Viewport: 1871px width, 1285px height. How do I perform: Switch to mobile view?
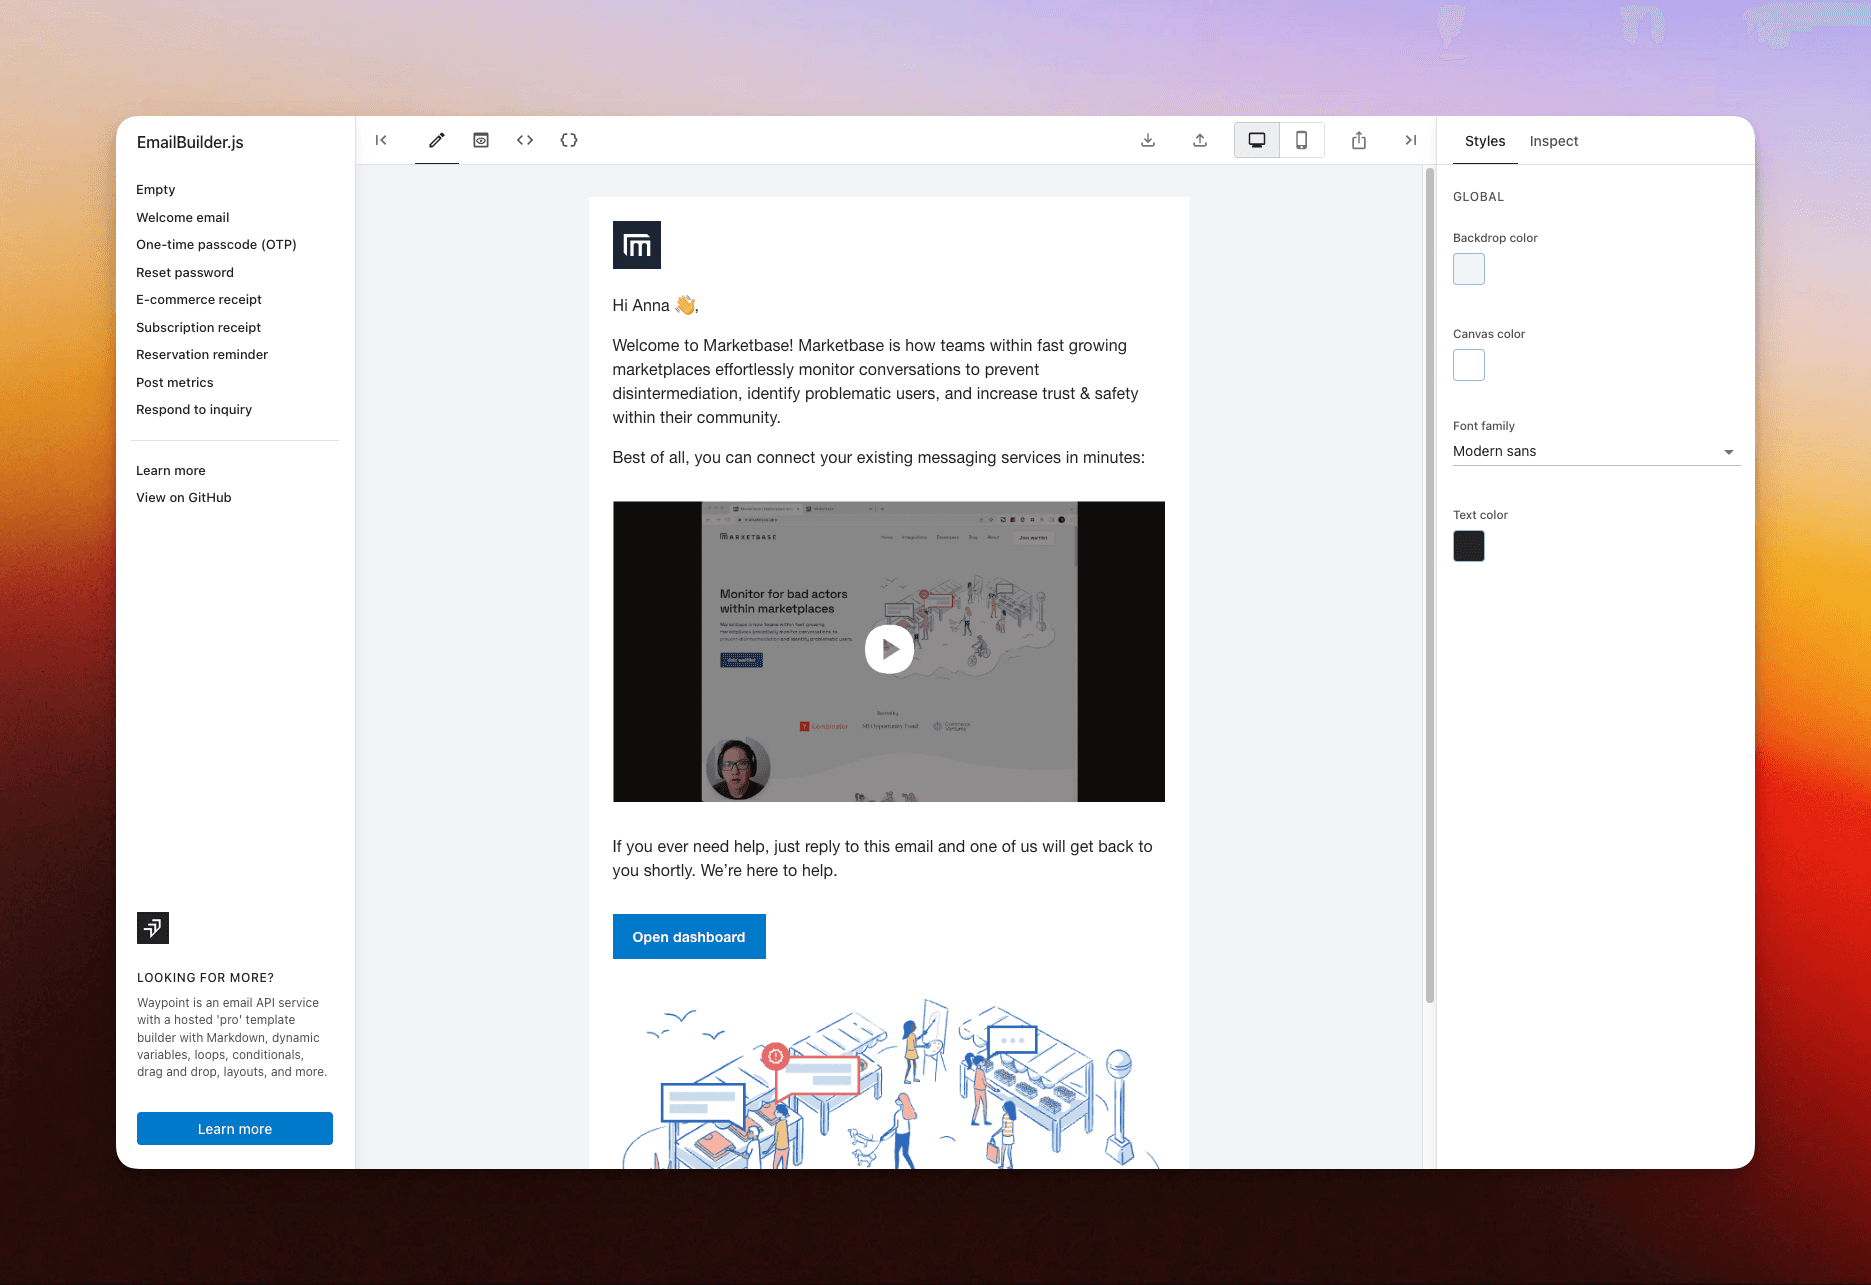coord(1302,140)
